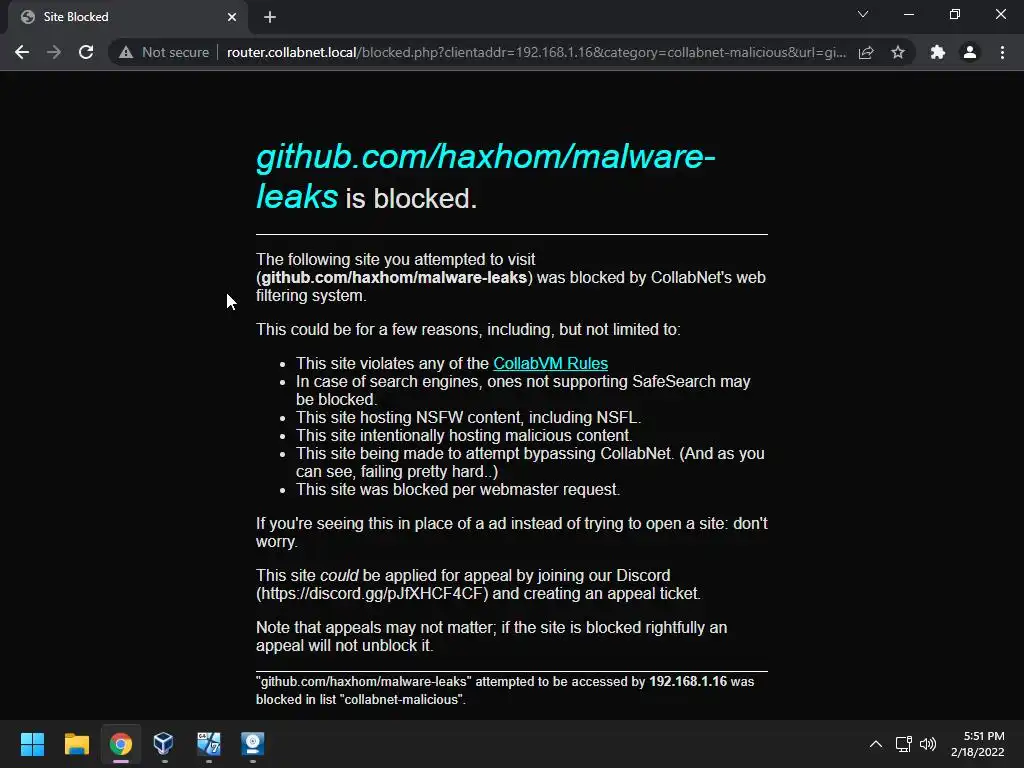Image resolution: width=1024 pixels, height=768 pixels.
Task: Click the bold blocked URL in paragraph
Action: pyautogui.click(x=394, y=278)
